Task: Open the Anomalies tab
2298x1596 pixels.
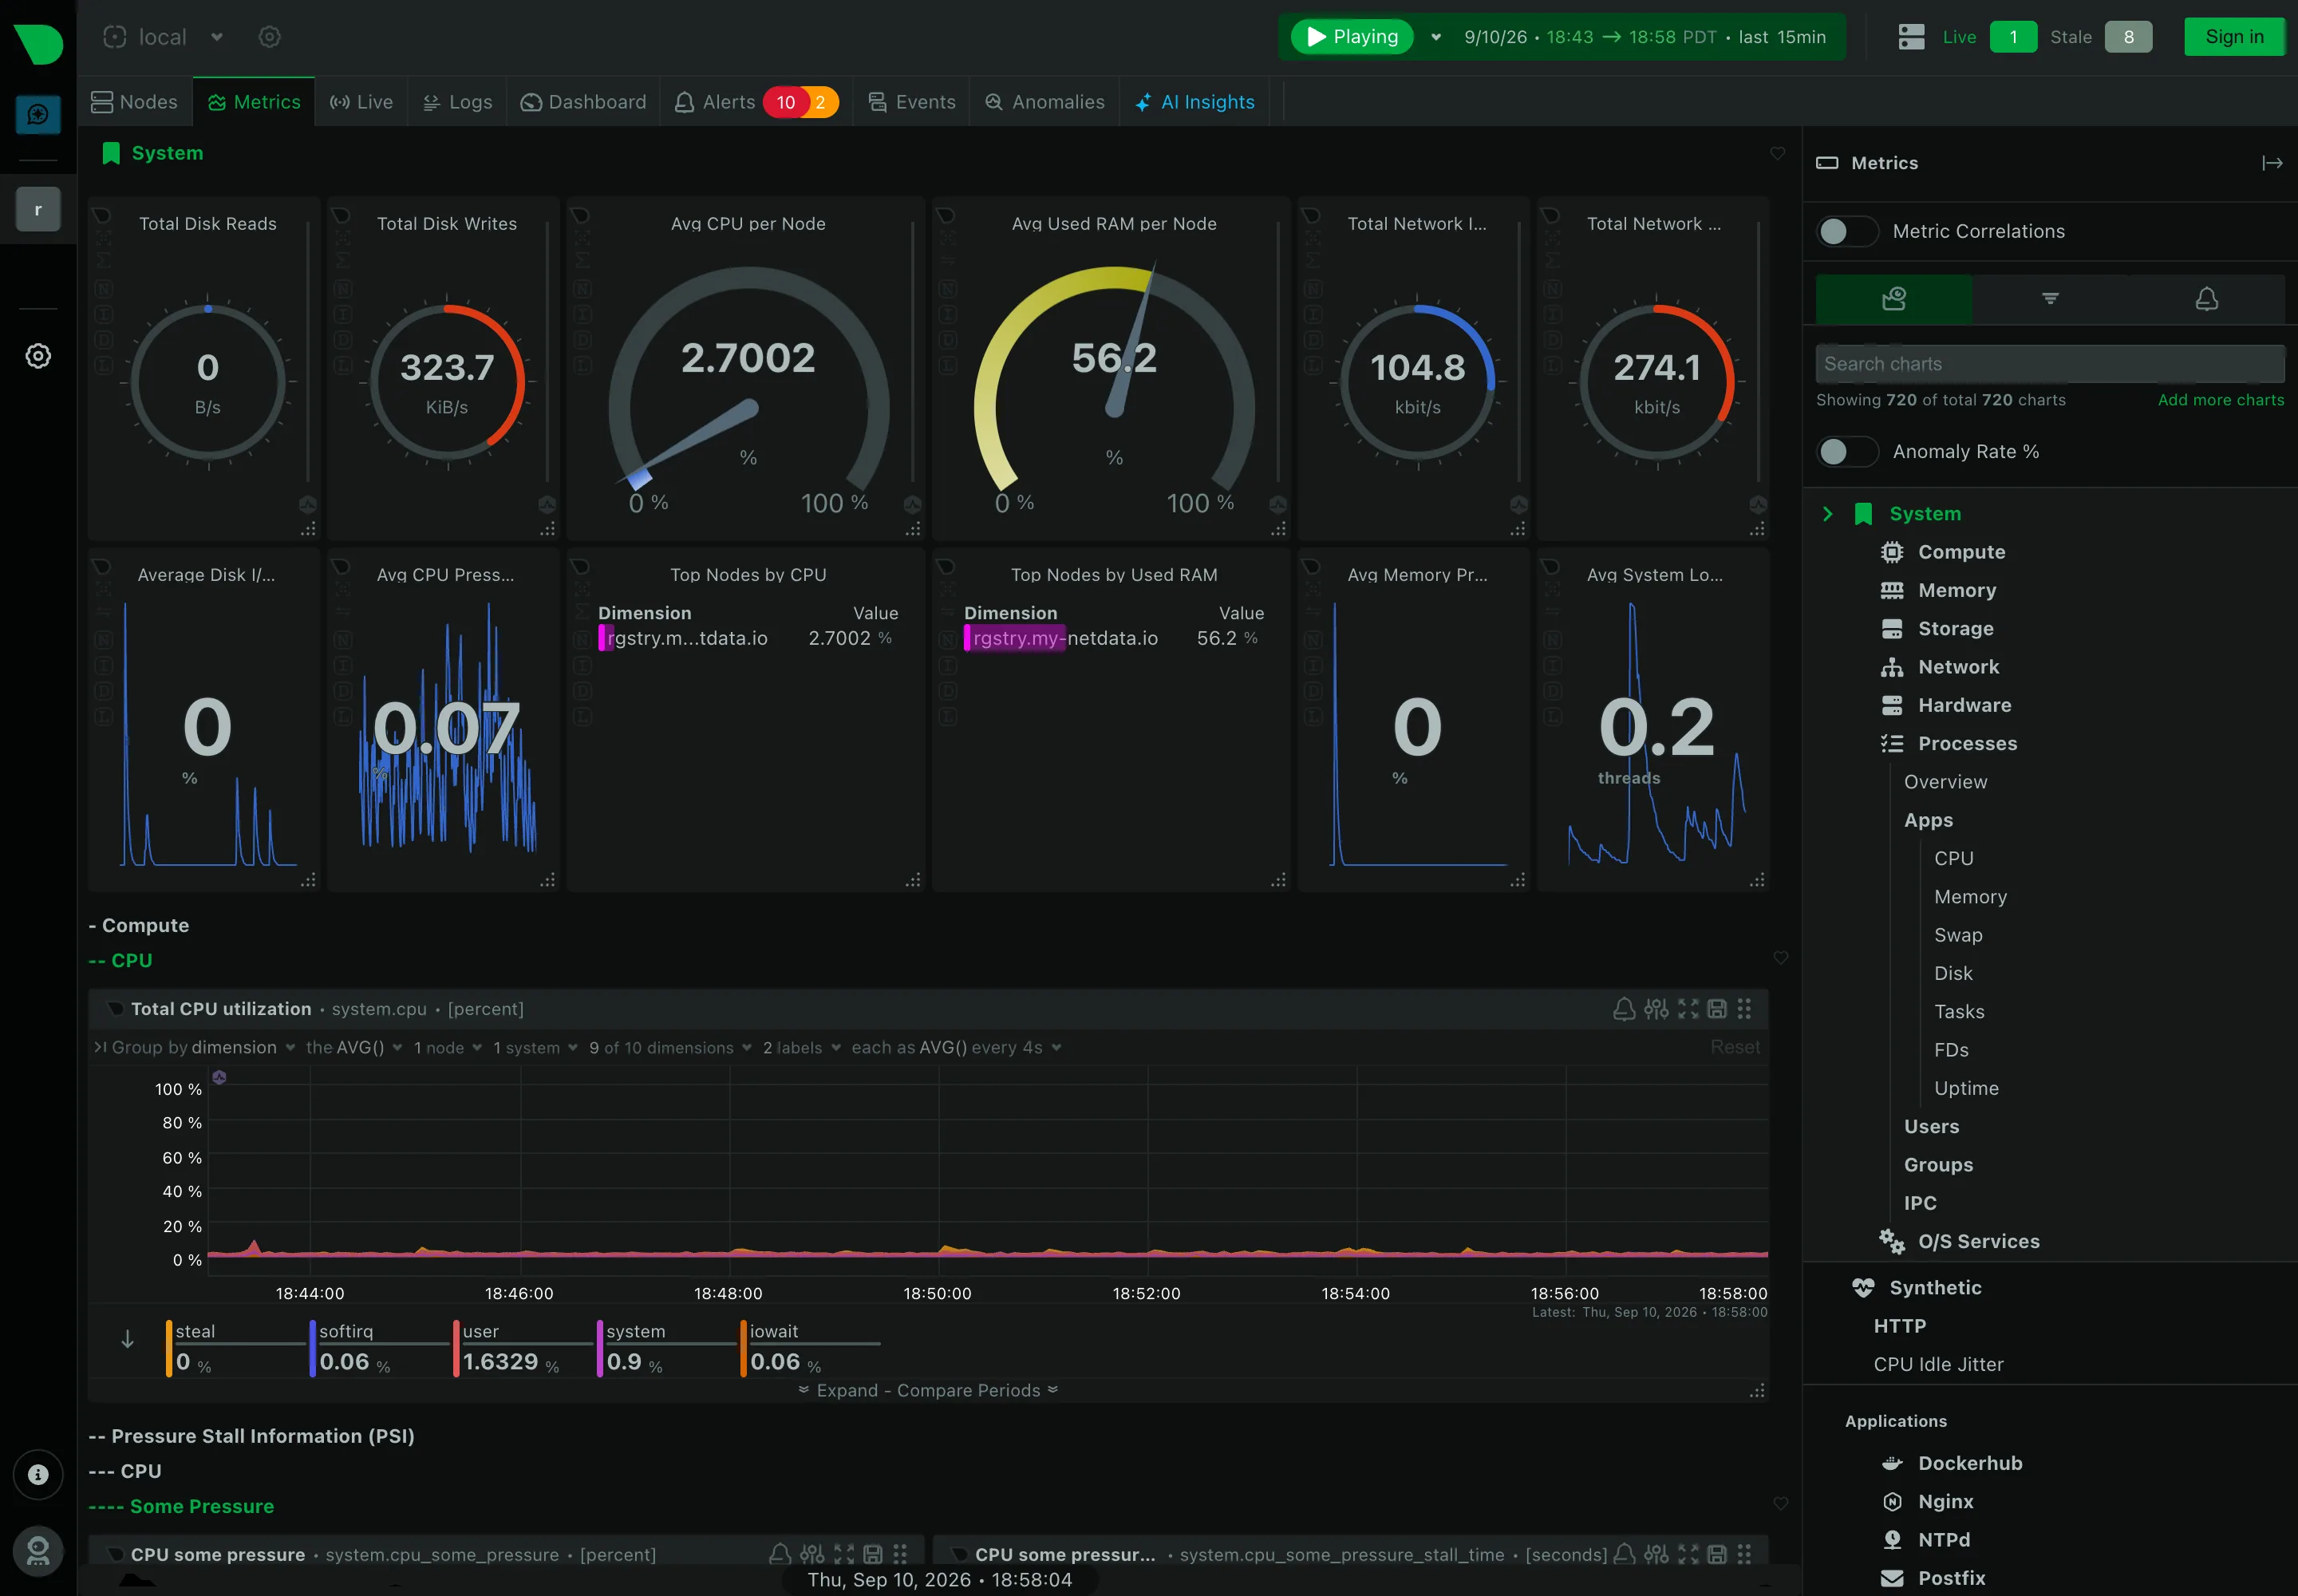Action: coord(1045,102)
